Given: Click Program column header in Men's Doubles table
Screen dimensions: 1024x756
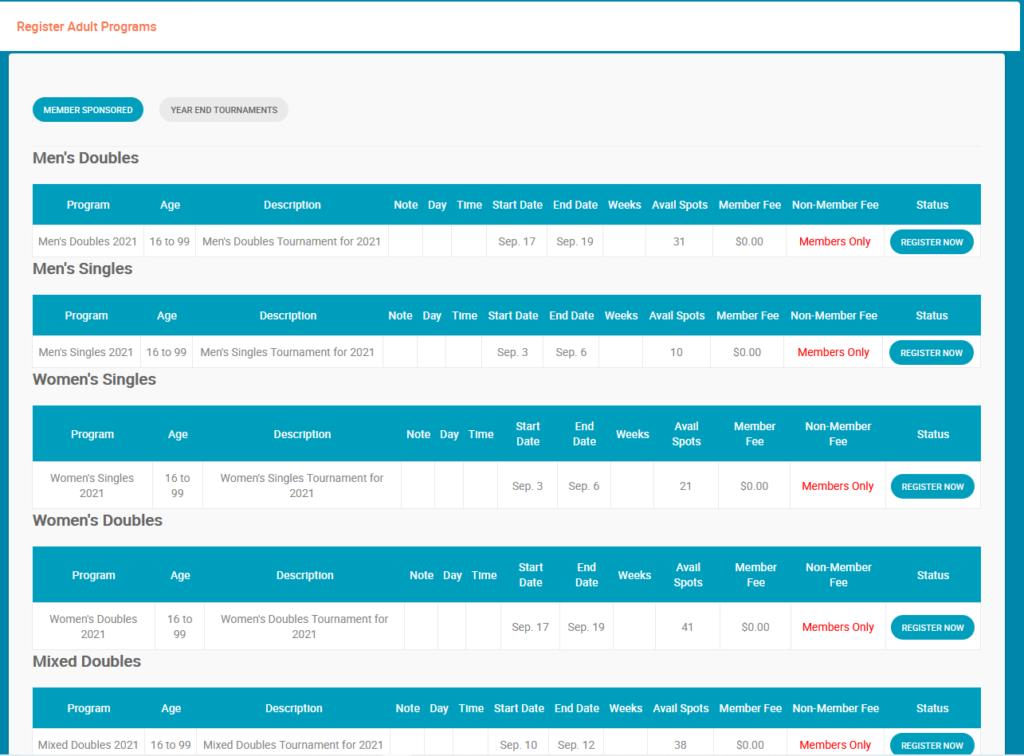Looking at the screenshot, I should click(88, 205).
